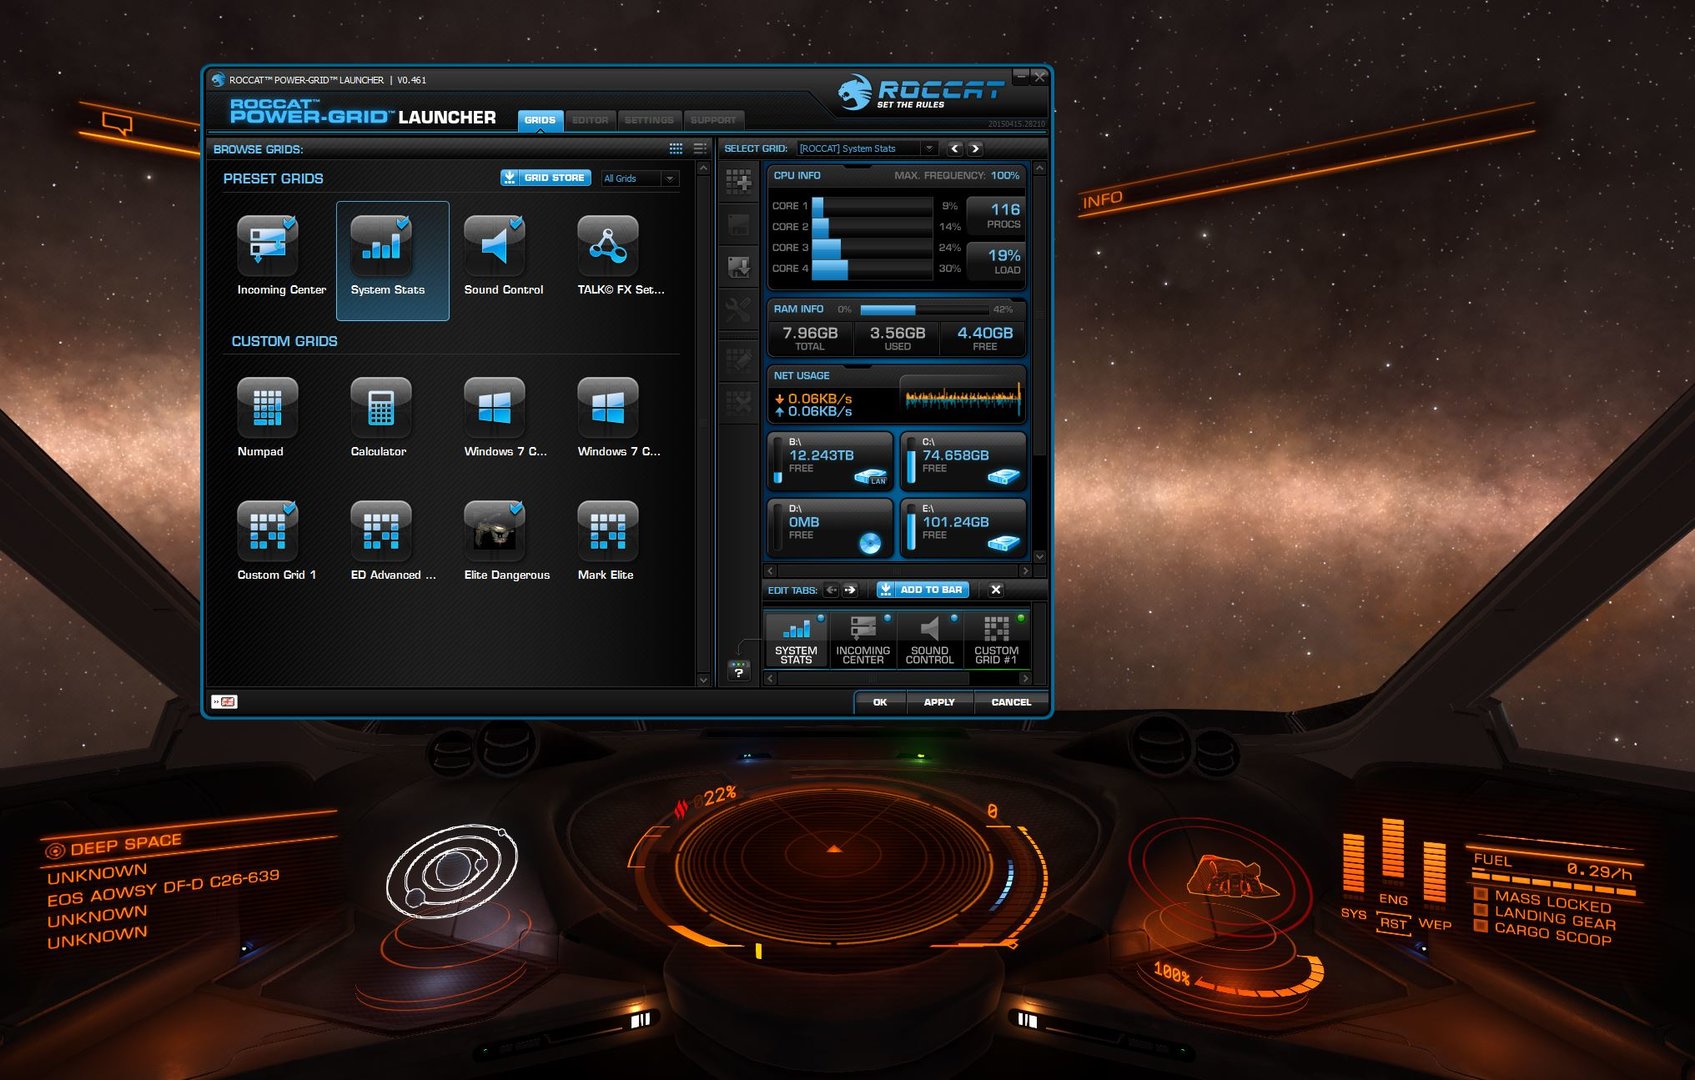Click the 116 PROCS tile
Image resolution: width=1695 pixels, height=1080 pixels.
tap(996, 216)
